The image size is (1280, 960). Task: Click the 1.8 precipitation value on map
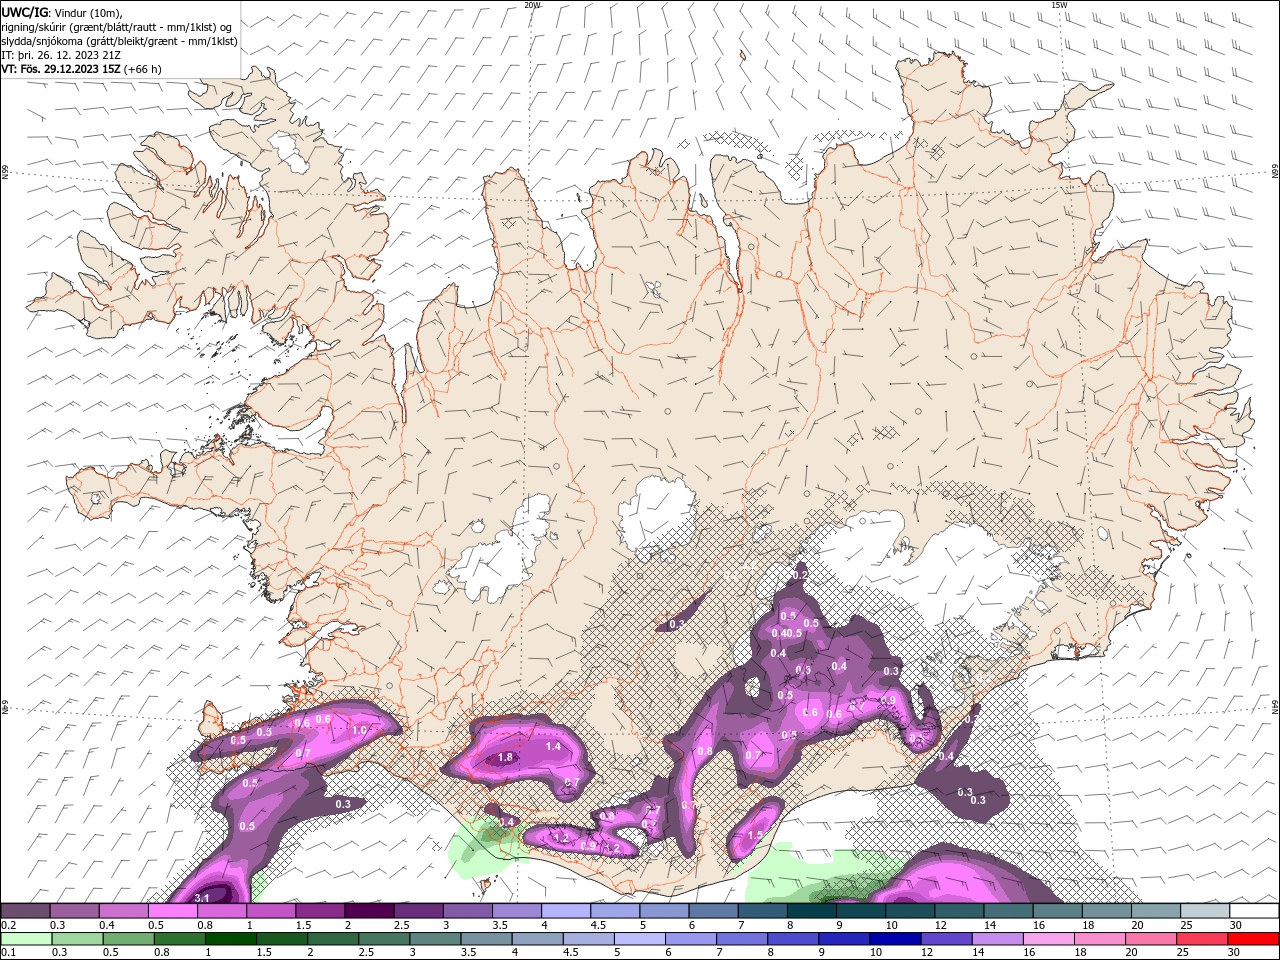pos(505,757)
